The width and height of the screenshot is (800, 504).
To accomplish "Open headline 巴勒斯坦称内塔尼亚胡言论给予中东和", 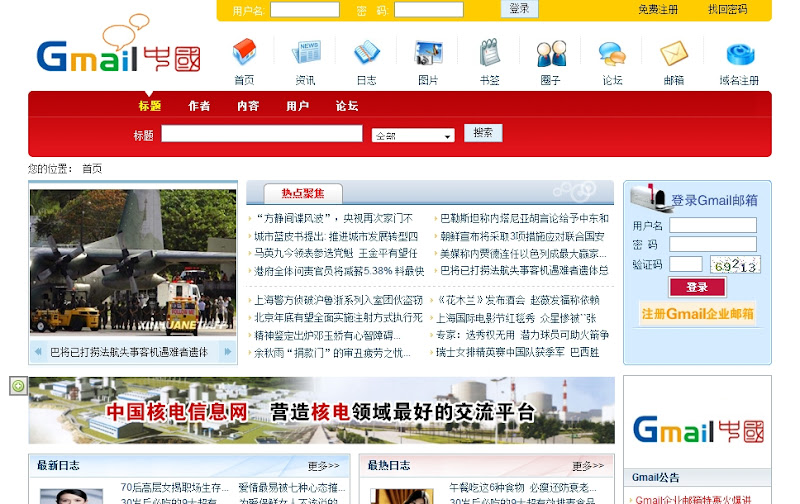I will coord(524,218).
